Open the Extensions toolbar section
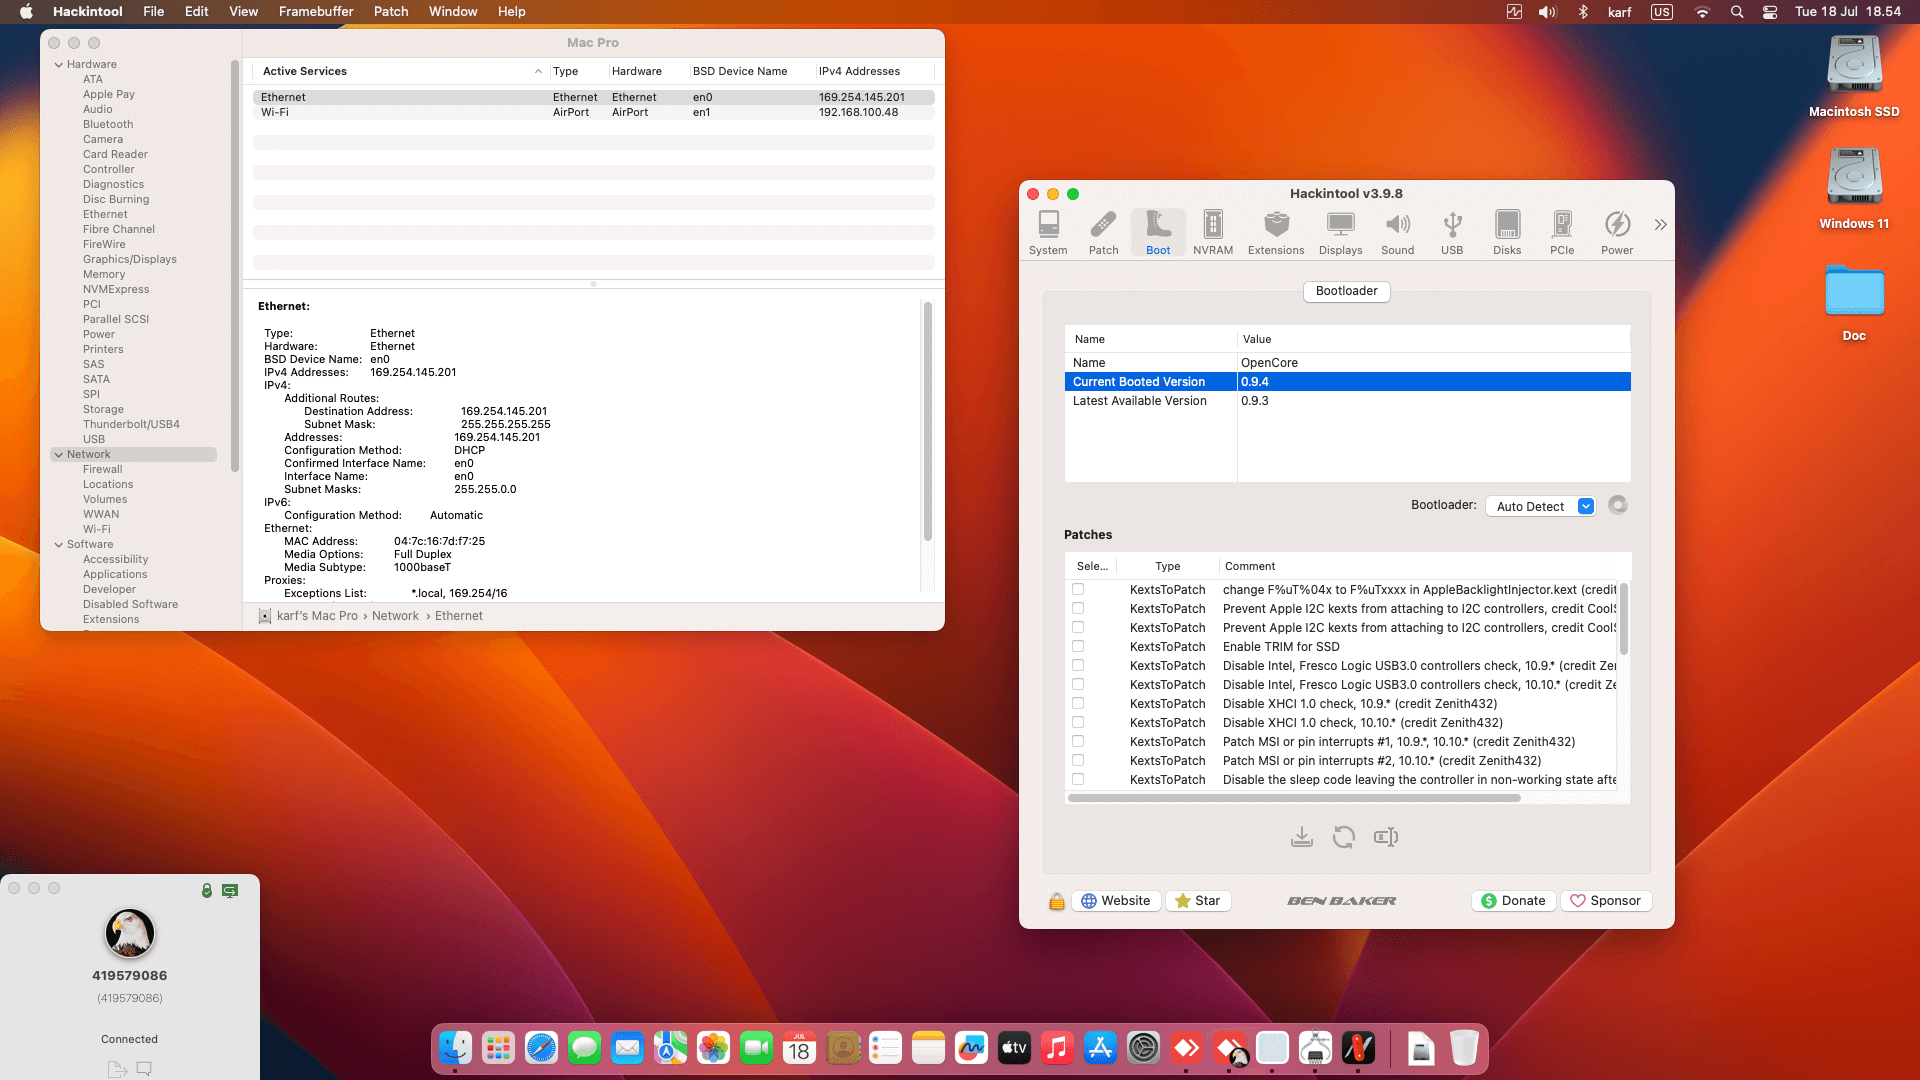This screenshot has height=1080, width=1920. coord(1275,232)
